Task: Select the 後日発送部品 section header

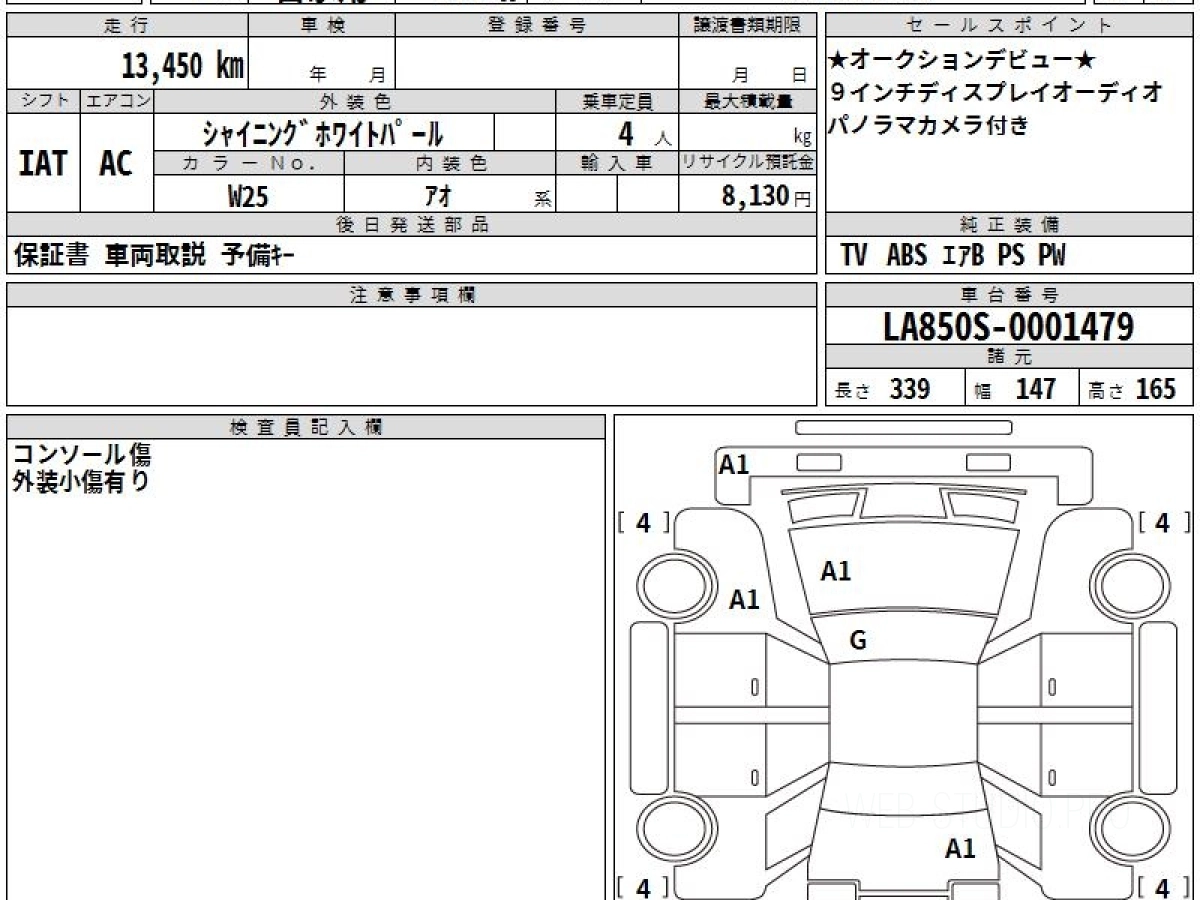Action: coord(412,225)
